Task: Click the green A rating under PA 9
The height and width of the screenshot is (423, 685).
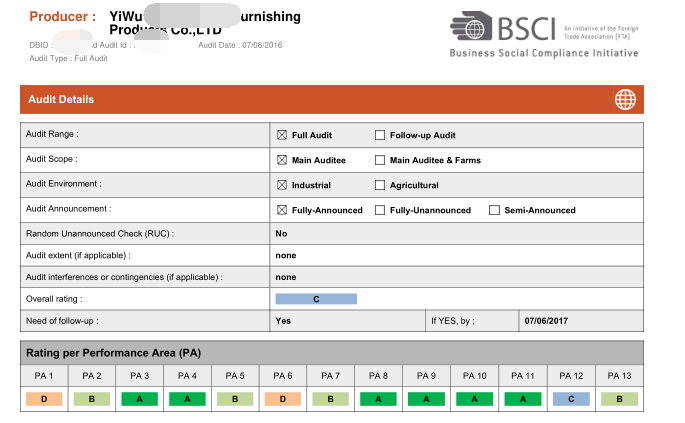Action: click(426, 399)
